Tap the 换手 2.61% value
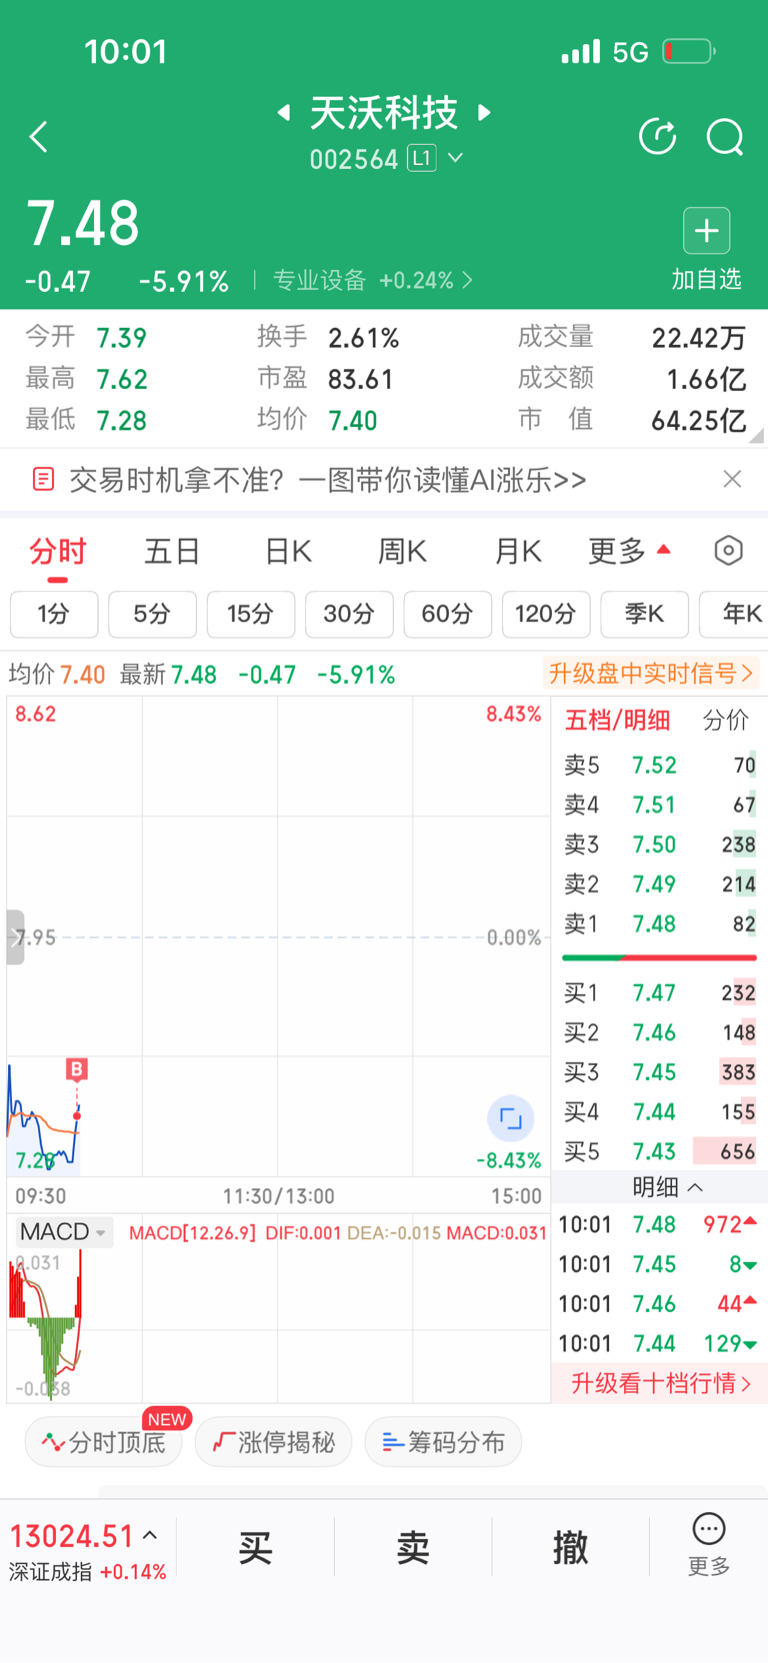This screenshot has width=768, height=1663. 363,338
